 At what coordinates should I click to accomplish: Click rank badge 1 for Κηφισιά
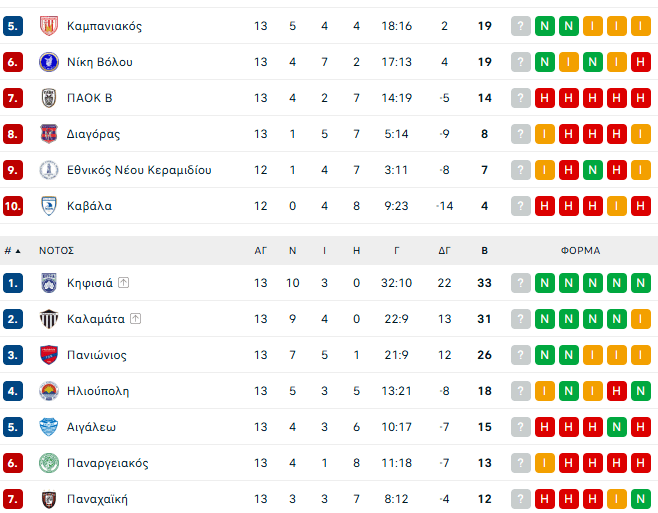(x=12, y=283)
